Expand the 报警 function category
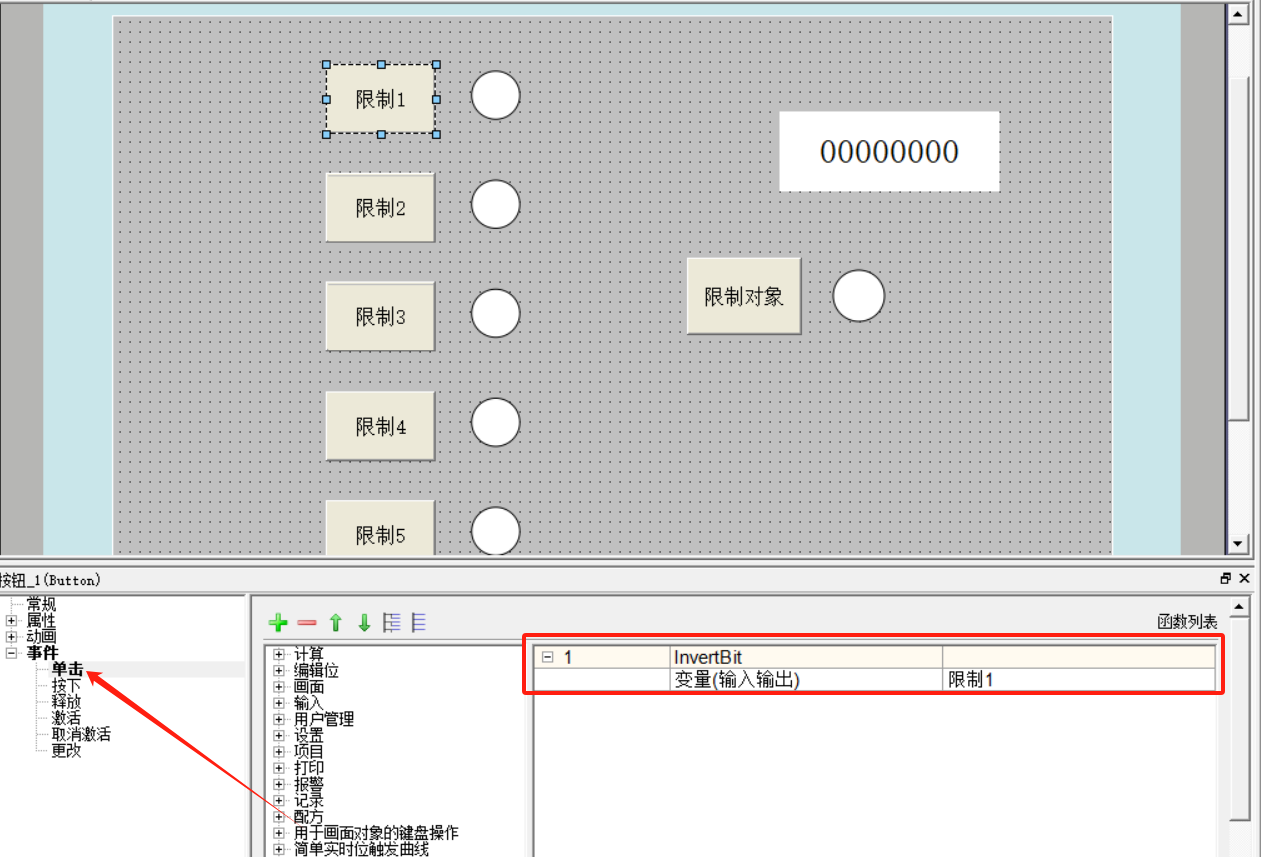The image size is (1261, 857). tap(280, 785)
